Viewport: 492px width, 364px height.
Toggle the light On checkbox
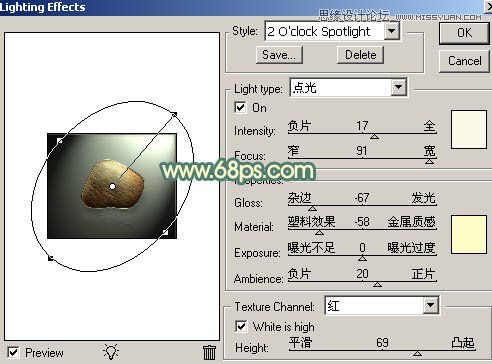pyautogui.click(x=240, y=108)
